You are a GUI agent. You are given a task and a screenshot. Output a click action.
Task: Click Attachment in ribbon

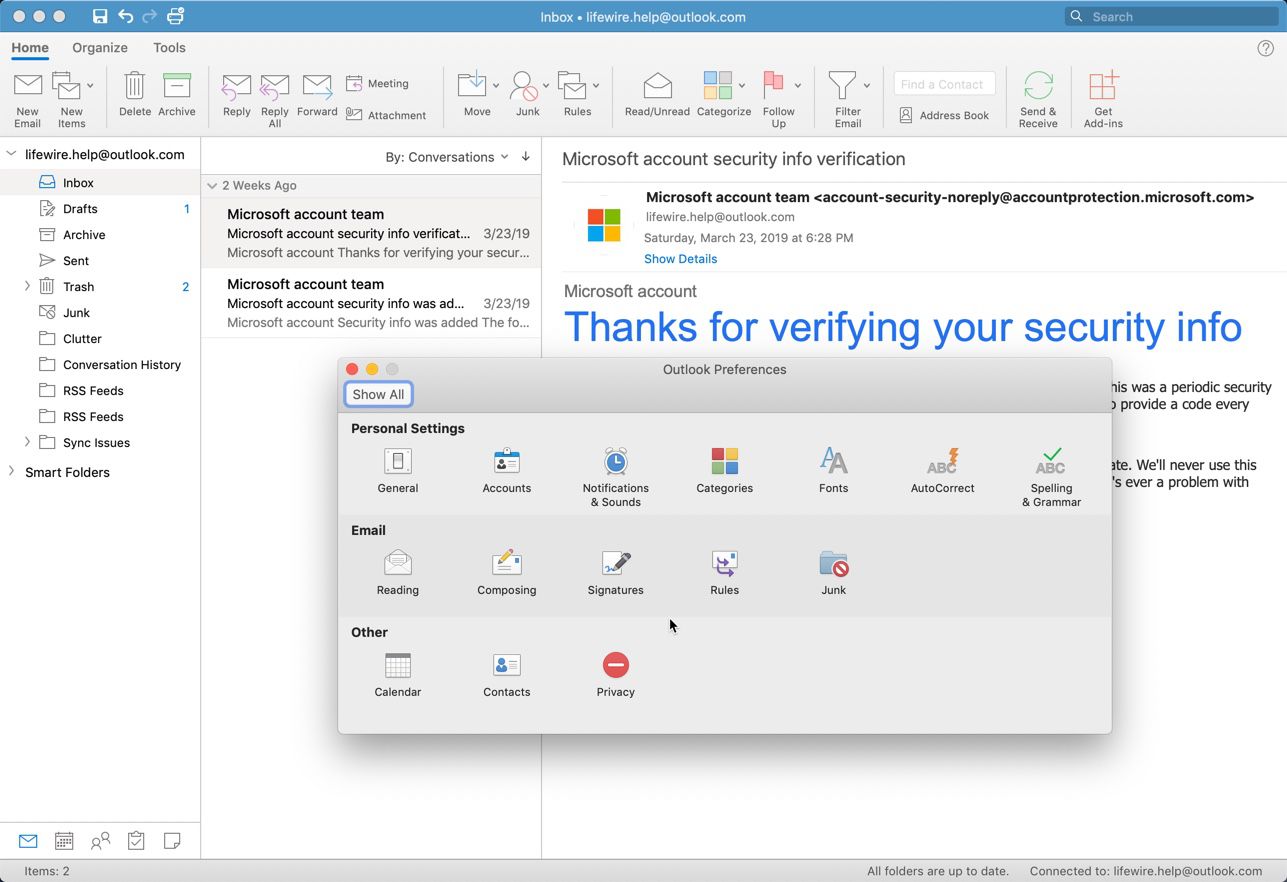tap(386, 115)
